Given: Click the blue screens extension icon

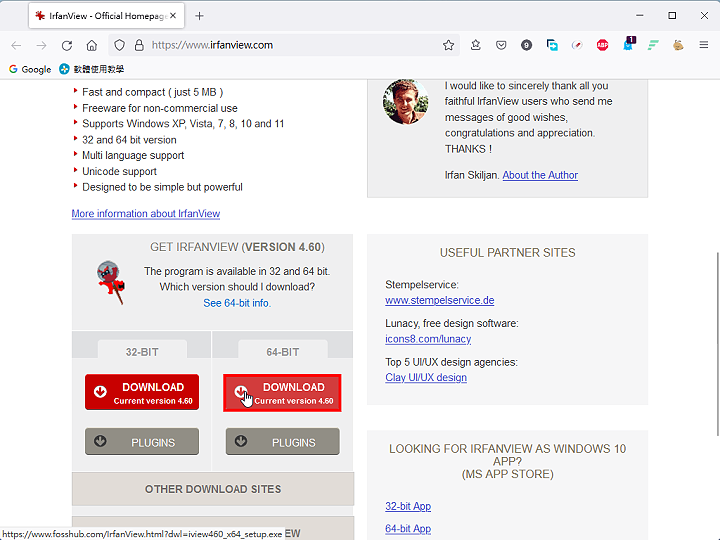Looking at the screenshot, I should [x=552, y=45].
